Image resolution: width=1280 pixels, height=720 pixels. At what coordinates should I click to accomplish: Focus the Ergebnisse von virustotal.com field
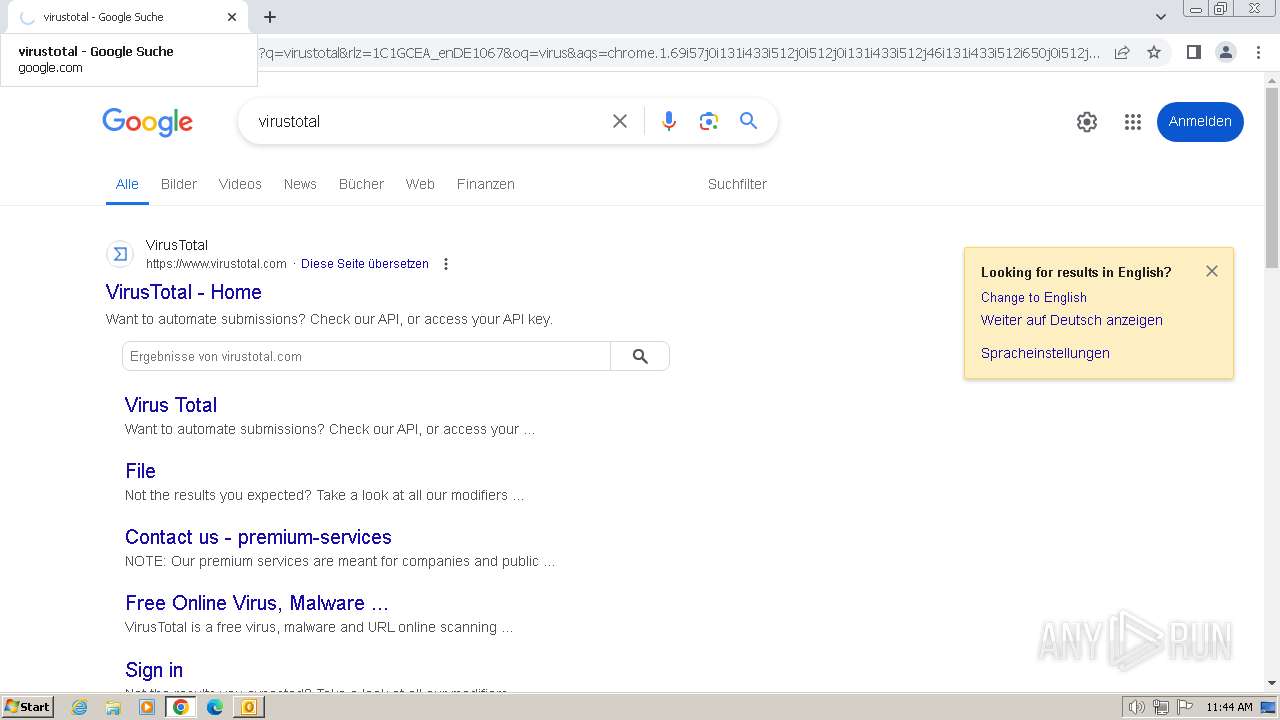coord(366,356)
